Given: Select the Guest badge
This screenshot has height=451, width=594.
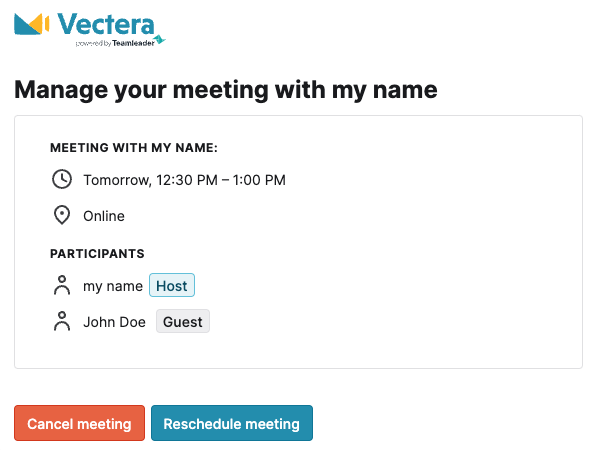Looking at the screenshot, I should [183, 321].
